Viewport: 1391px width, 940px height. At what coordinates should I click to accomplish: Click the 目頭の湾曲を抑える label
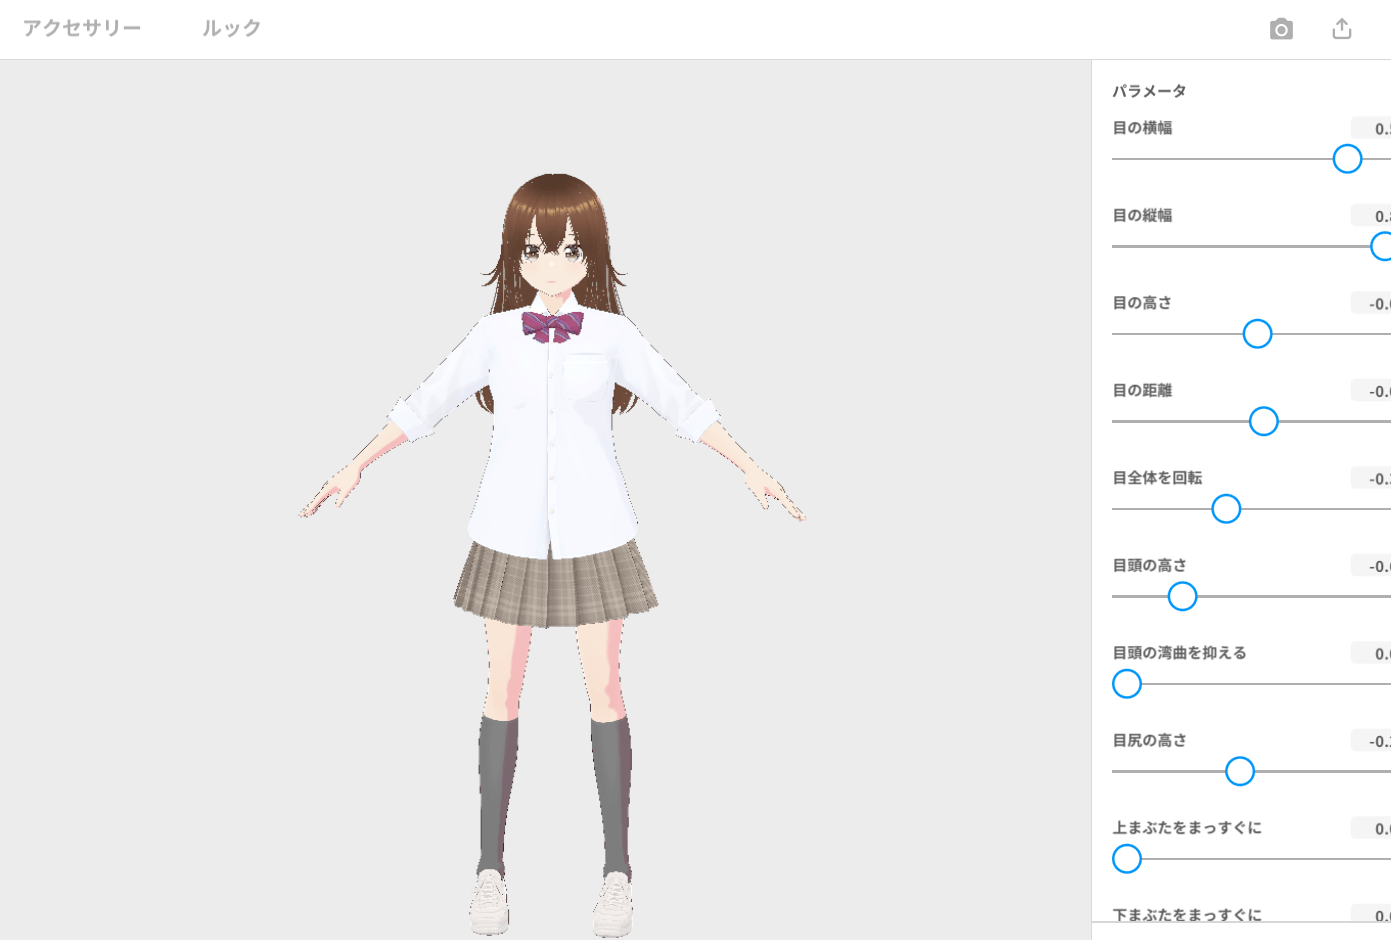click(1179, 653)
